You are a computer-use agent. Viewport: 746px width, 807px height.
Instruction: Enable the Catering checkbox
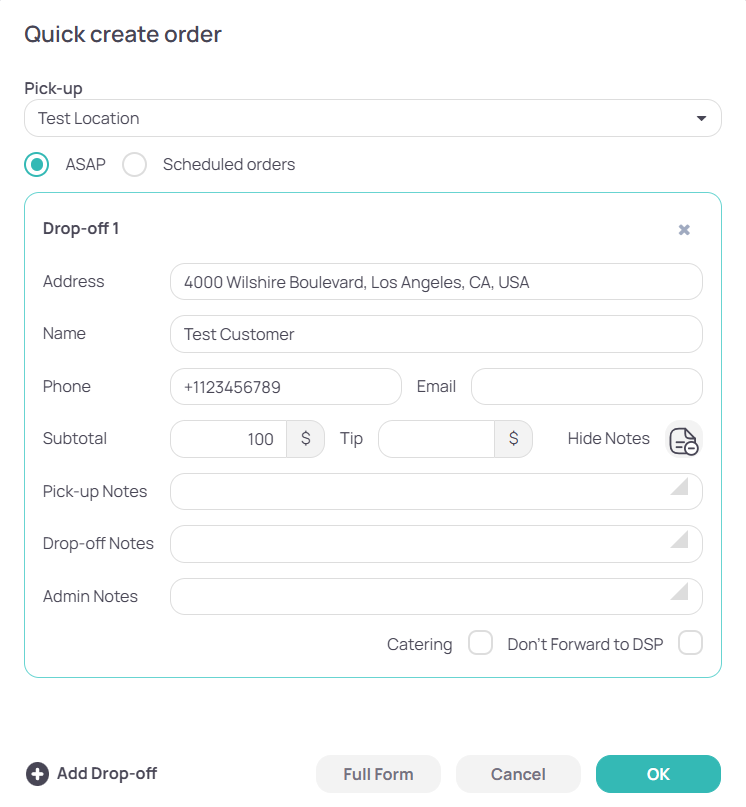pos(480,643)
